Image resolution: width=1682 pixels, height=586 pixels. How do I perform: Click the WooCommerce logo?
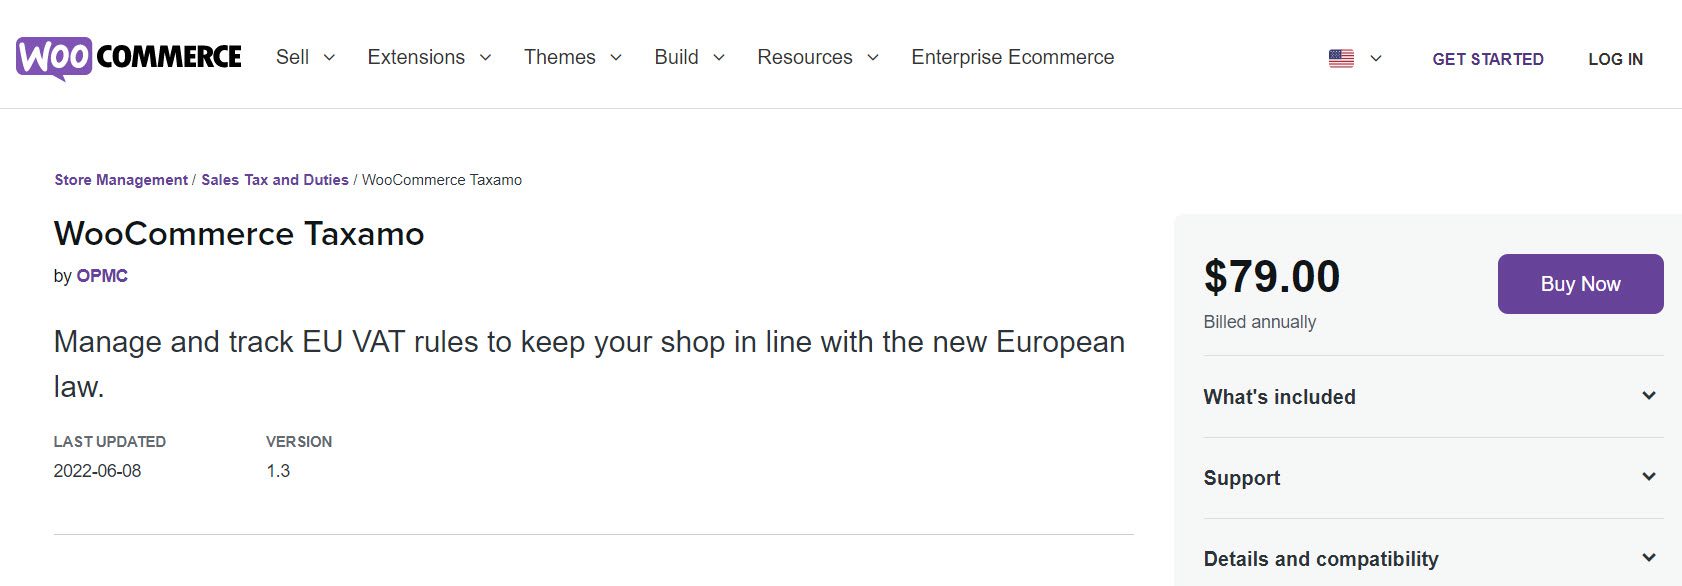(129, 58)
